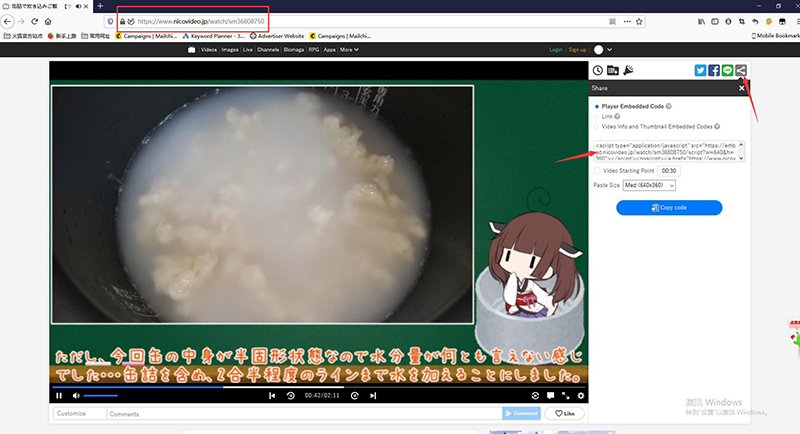
Task: Open the Firefox account icon
Action: (x=728, y=21)
